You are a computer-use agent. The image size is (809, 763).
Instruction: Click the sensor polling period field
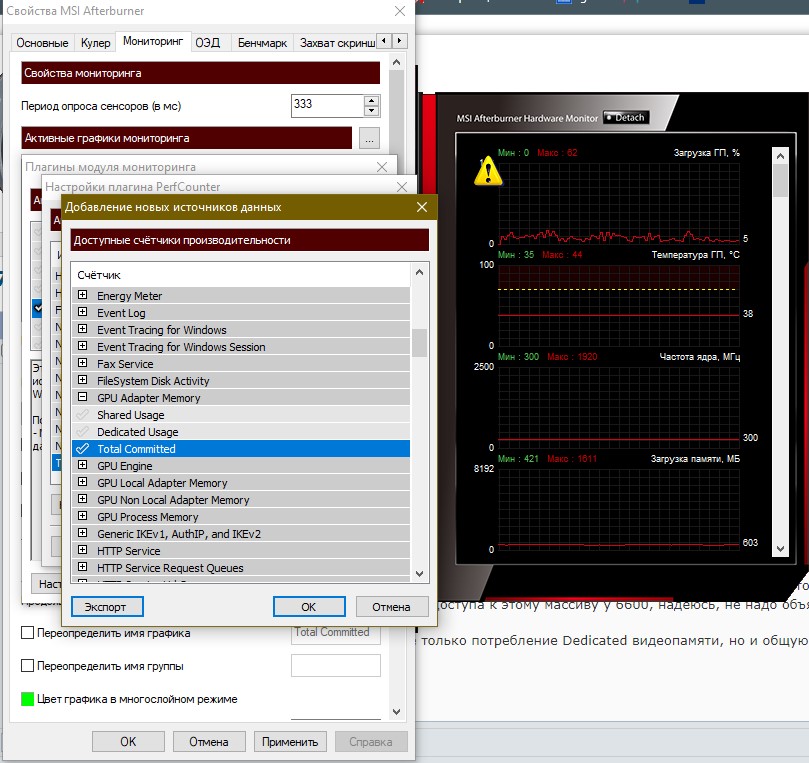(328, 106)
